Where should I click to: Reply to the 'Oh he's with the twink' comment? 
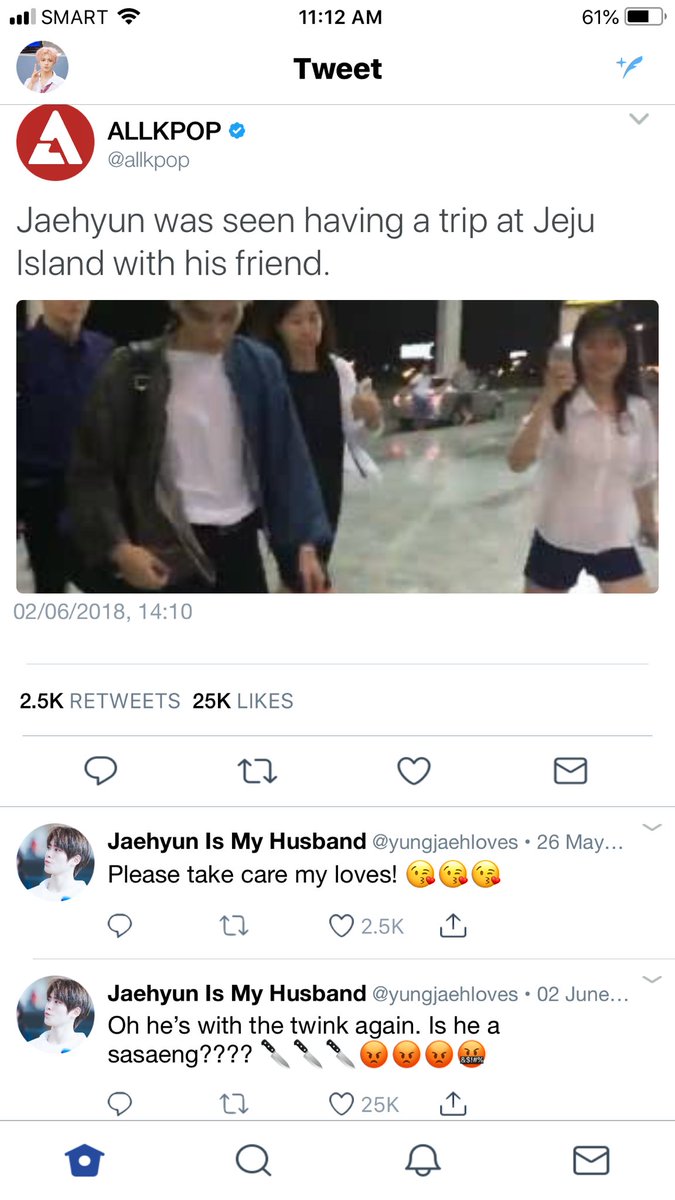[x=119, y=1103]
